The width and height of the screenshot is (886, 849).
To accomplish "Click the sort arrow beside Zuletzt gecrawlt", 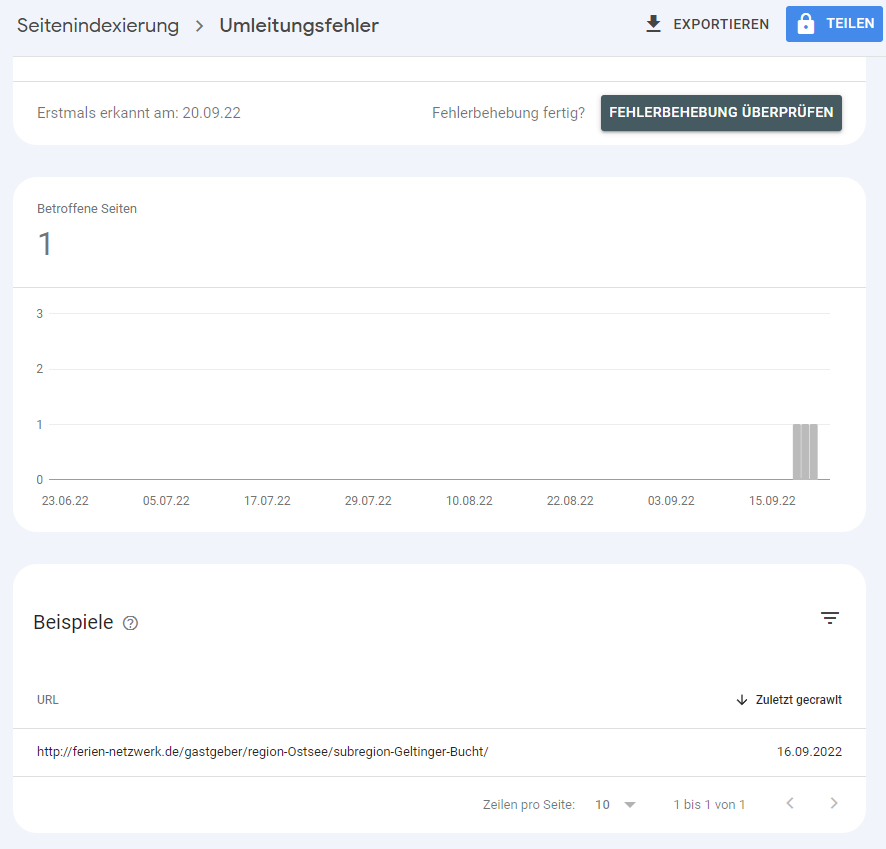I will [x=742, y=700].
